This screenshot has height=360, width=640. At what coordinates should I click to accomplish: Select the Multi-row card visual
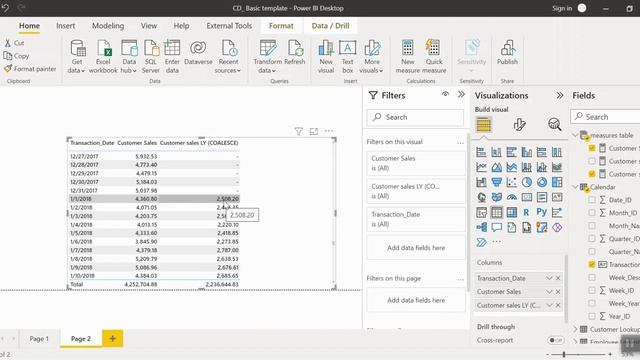tap(542, 198)
